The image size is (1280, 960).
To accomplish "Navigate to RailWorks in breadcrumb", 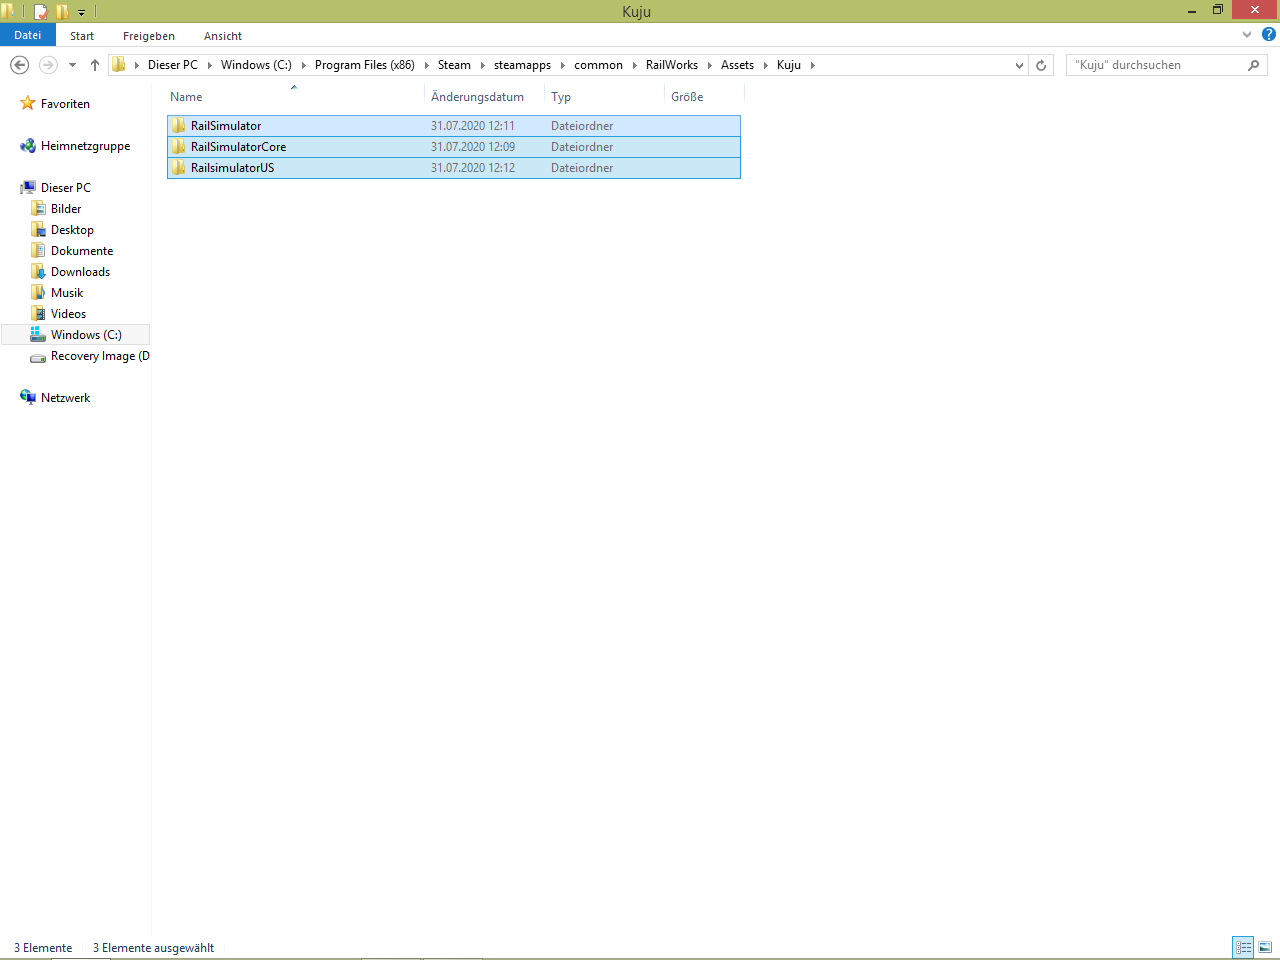I will [672, 65].
